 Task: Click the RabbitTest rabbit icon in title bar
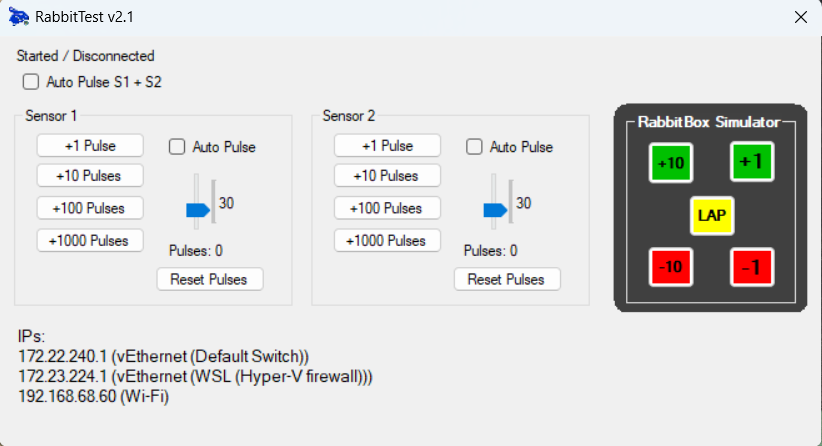(x=19, y=17)
